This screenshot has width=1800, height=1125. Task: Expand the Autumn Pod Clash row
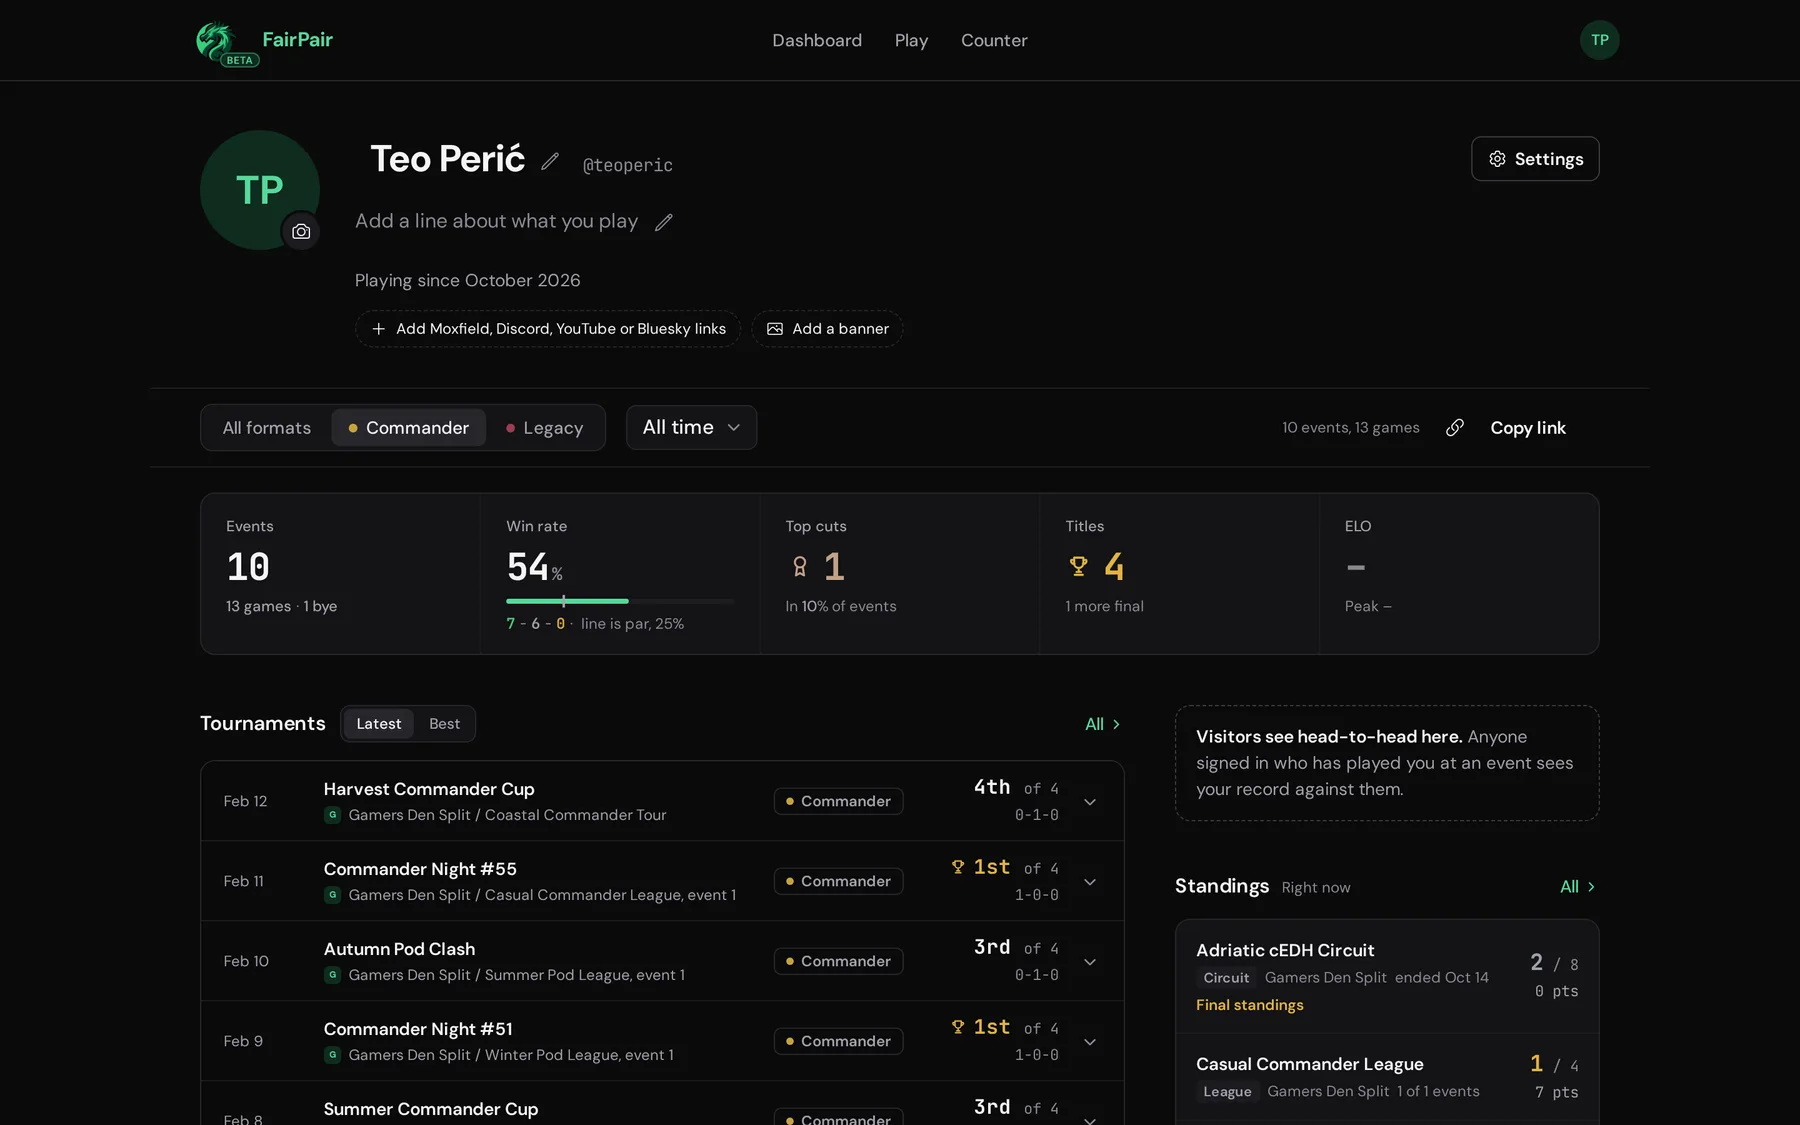pos(1090,962)
